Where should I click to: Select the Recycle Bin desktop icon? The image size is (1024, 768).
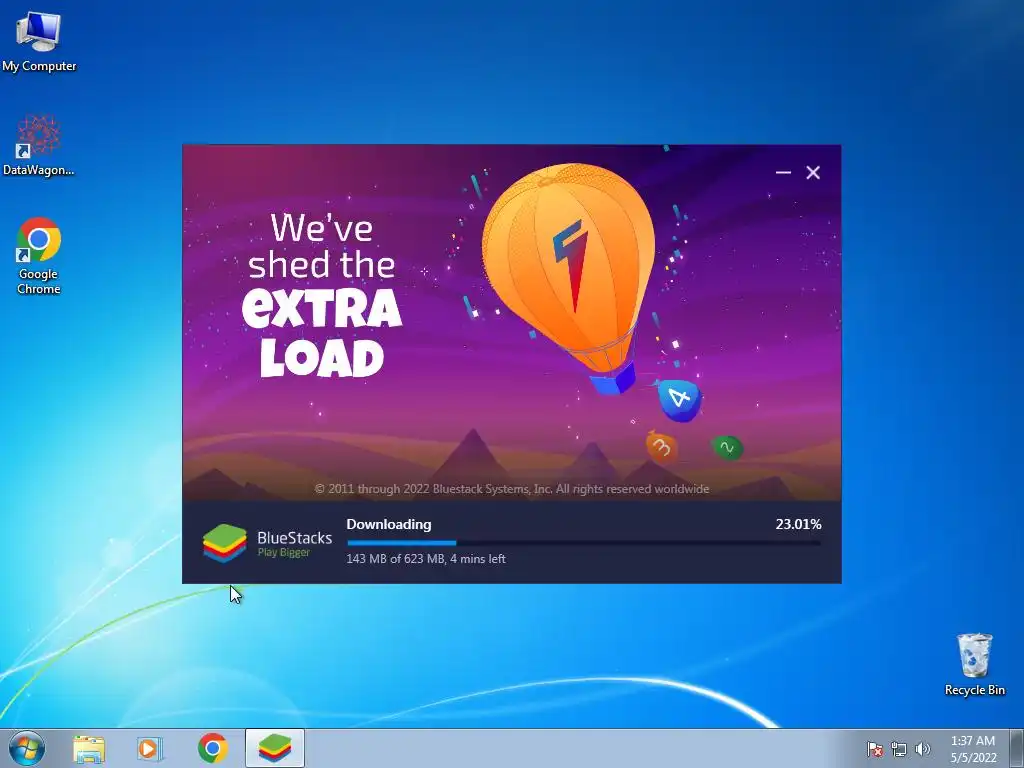[x=974, y=664]
